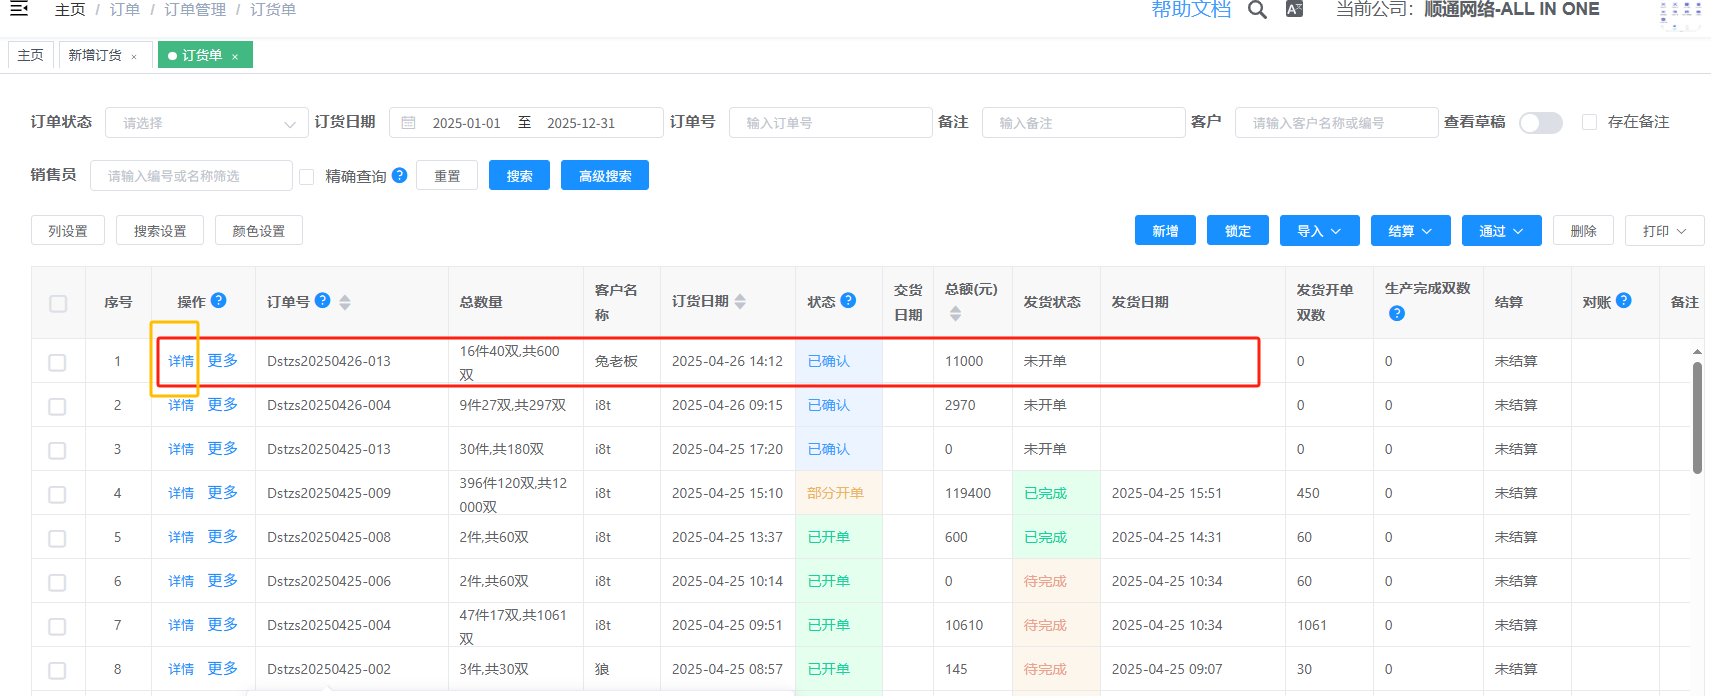Click help icon beside 状态 column header
1711x696 pixels.
[848, 300]
